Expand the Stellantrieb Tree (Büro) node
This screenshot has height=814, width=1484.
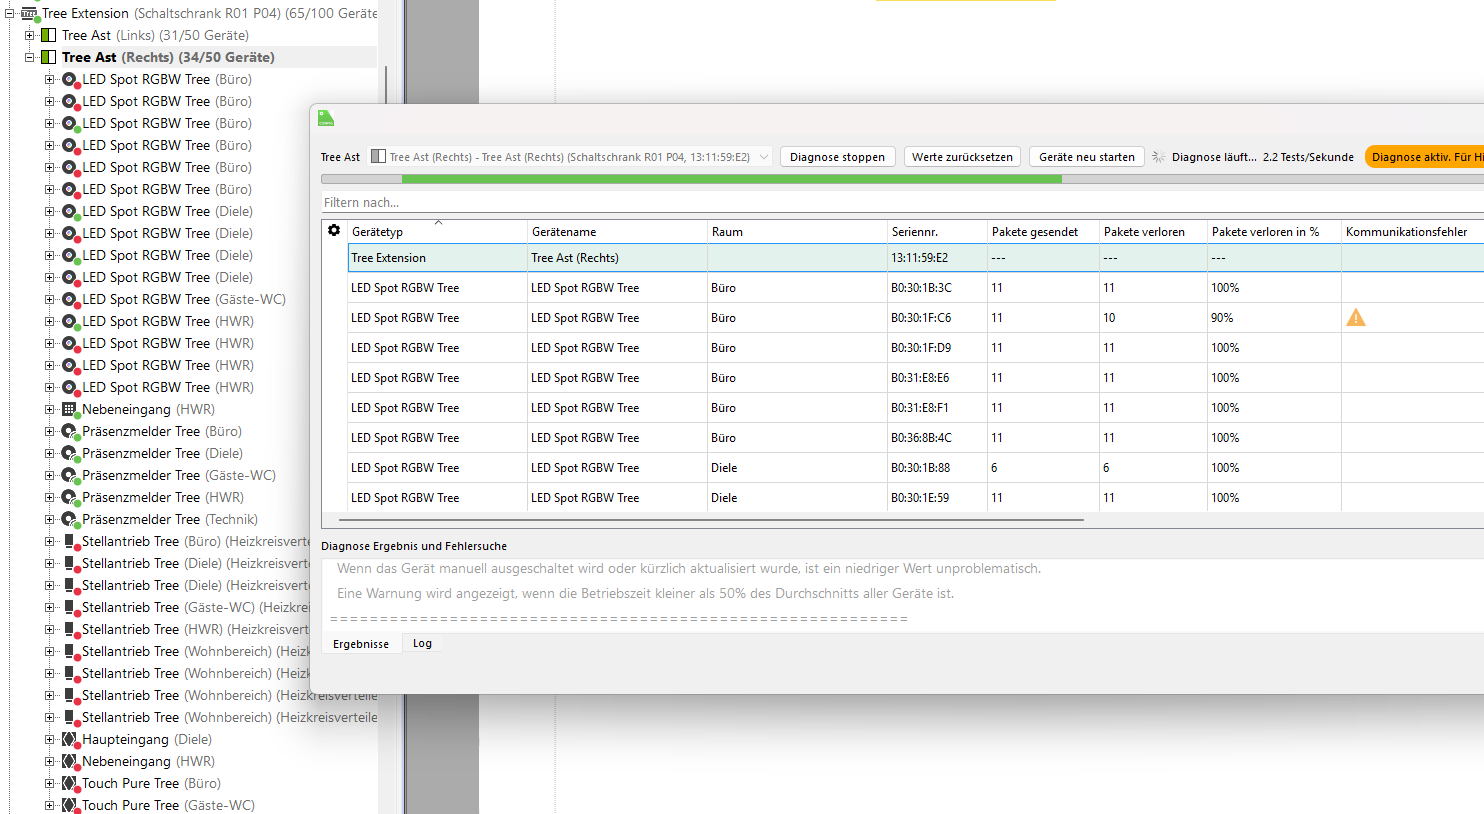click(x=49, y=541)
